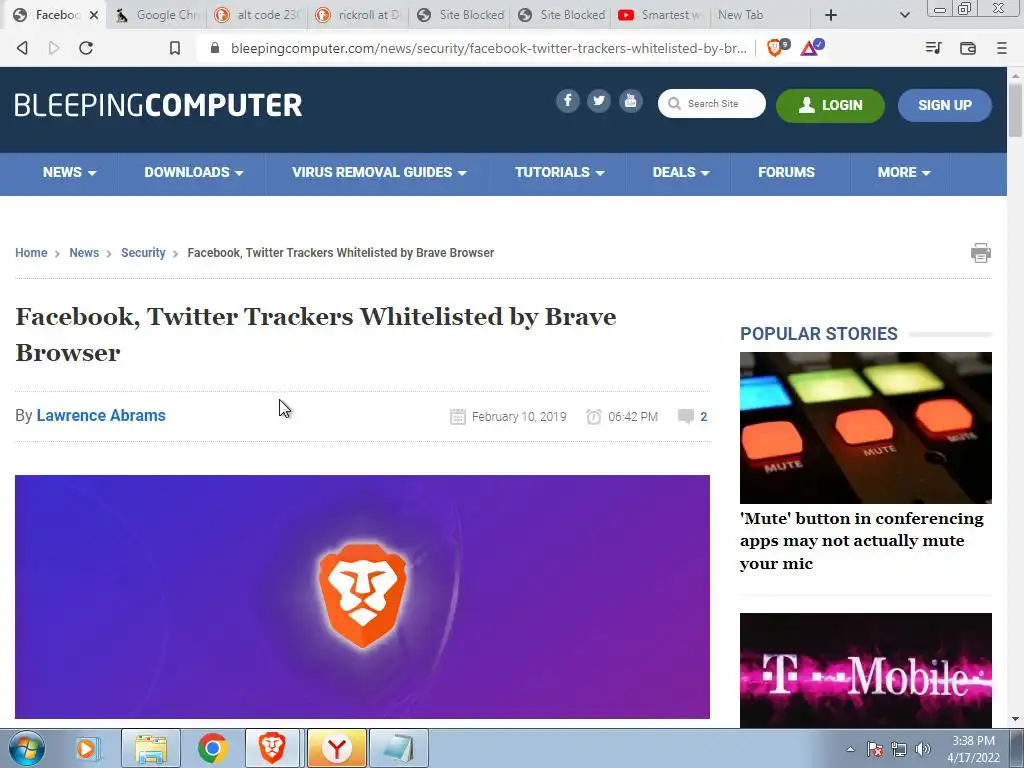This screenshot has width=1024, height=768.
Task: Open Windows Start menu orb
Action: coord(27,748)
